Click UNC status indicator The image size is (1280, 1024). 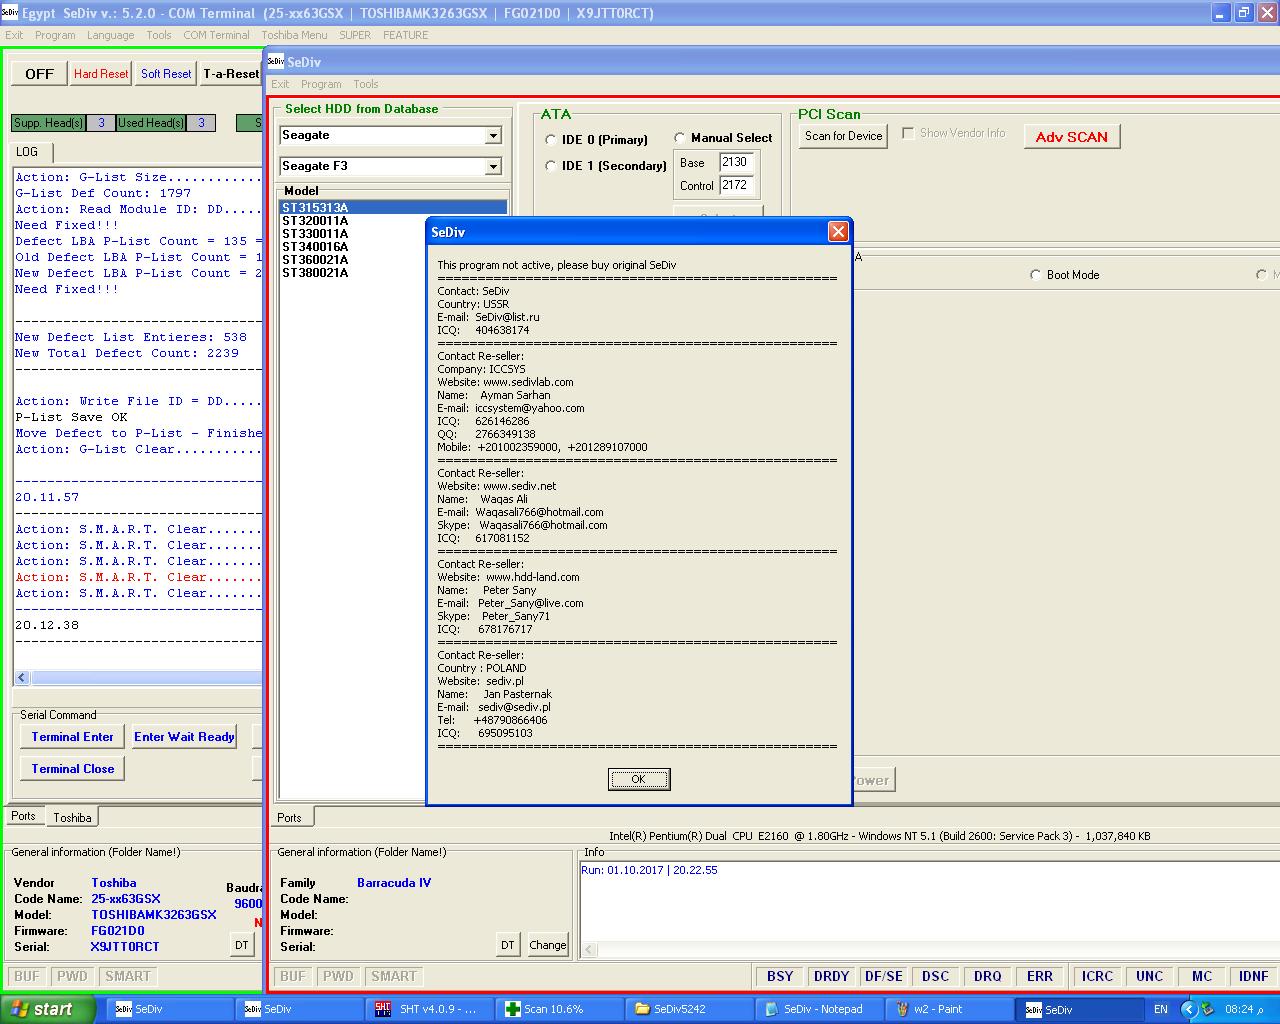pyautogui.click(x=1150, y=977)
